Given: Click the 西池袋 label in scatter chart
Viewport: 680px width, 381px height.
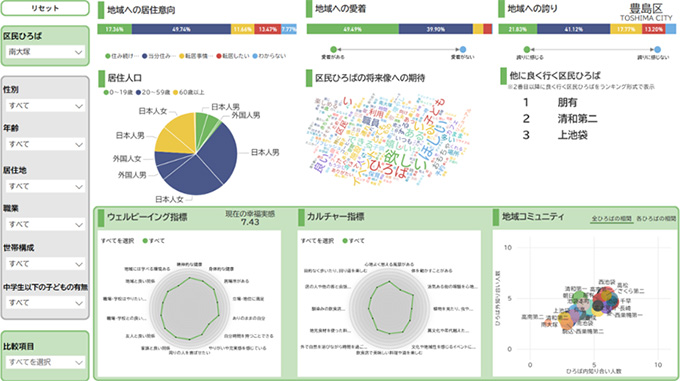Looking at the screenshot, I should 607,282.
